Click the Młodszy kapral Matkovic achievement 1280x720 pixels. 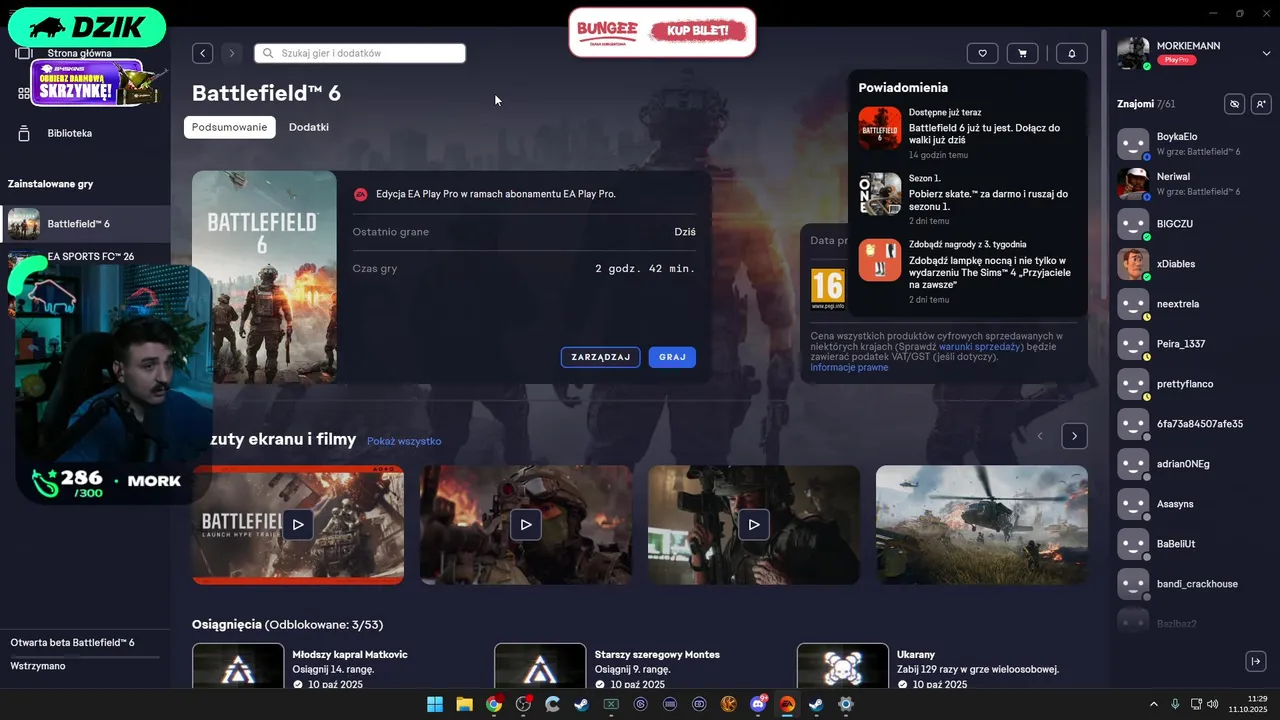[x=335, y=665]
